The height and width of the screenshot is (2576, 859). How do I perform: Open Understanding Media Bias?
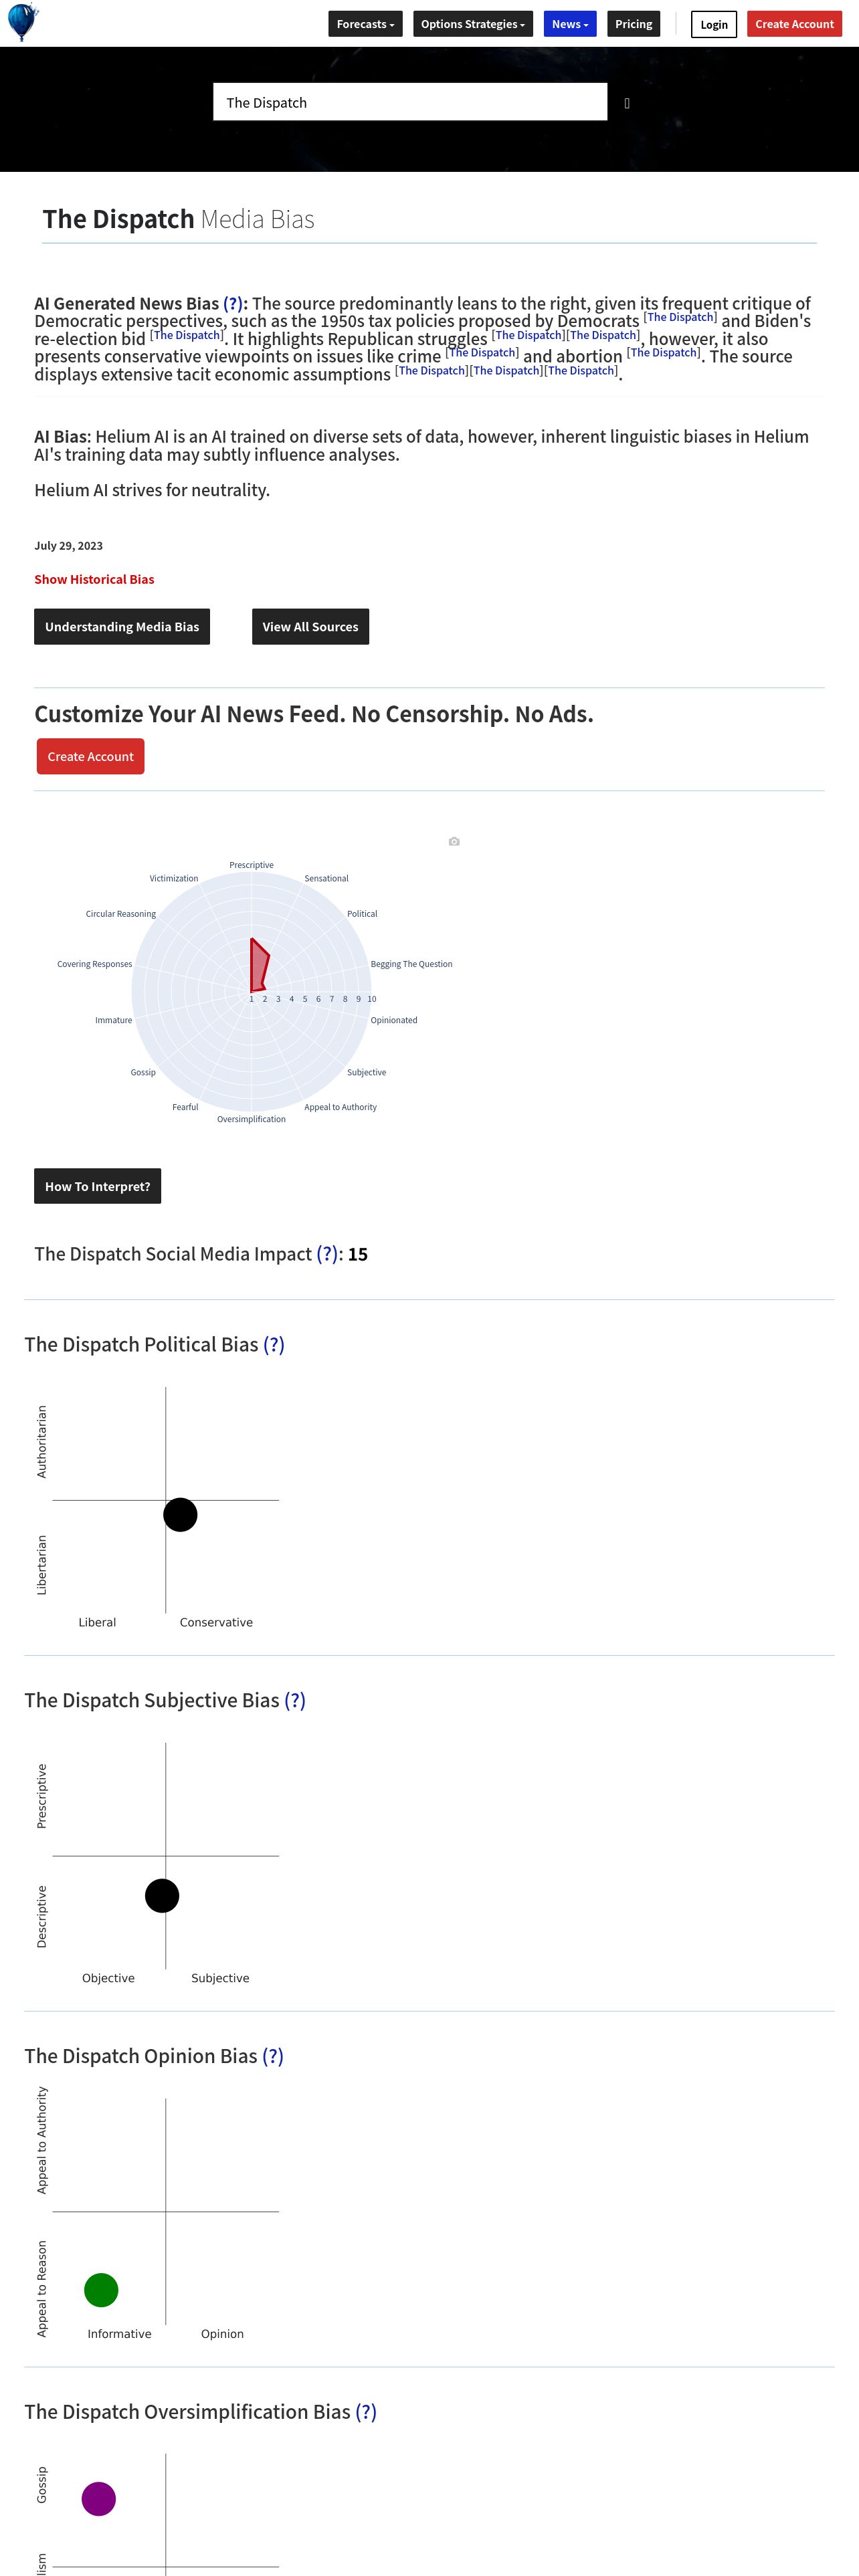point(122,627)
